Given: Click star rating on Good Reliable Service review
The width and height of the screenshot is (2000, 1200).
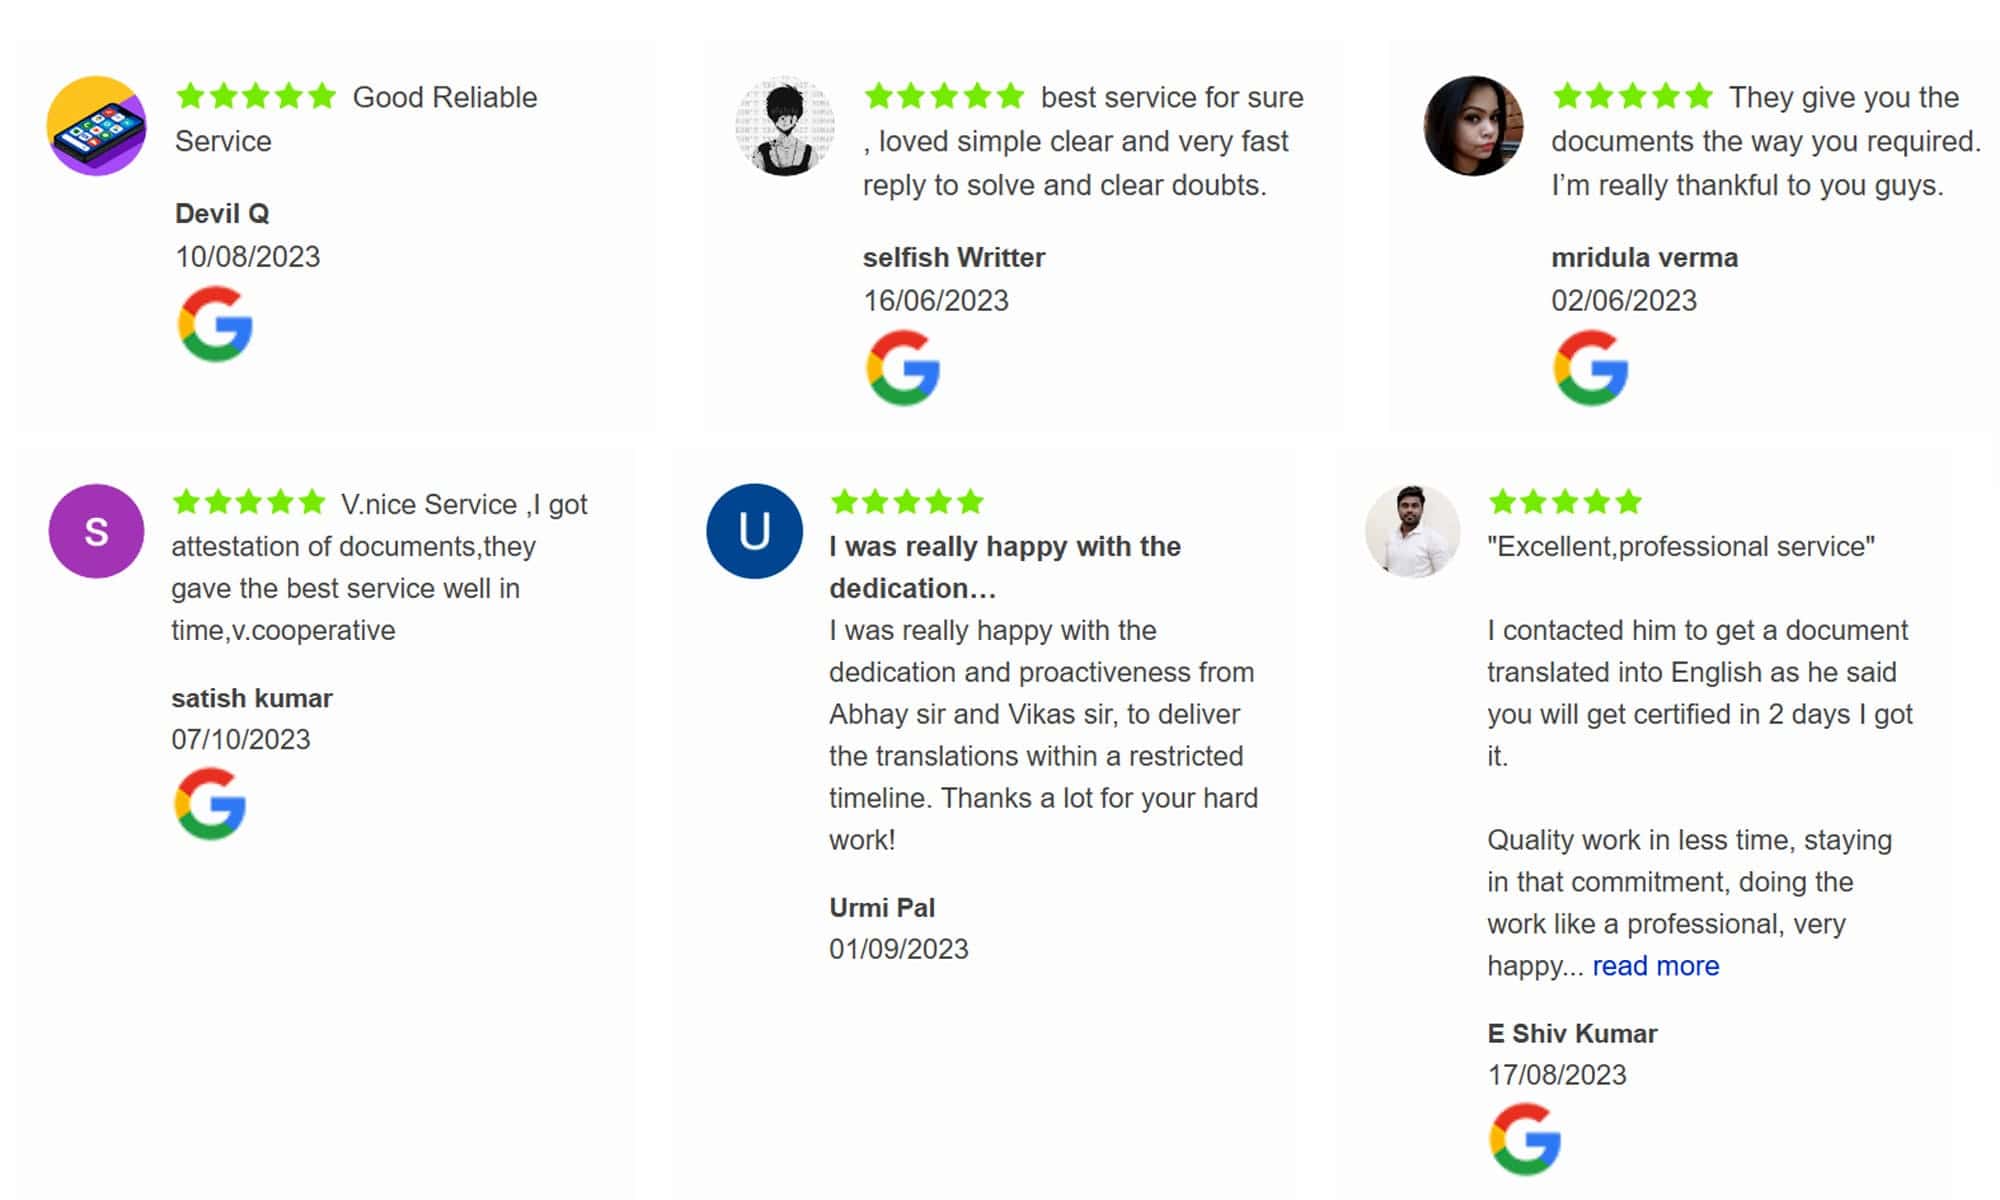Looking at the screenshot, I should click(256, 96).
